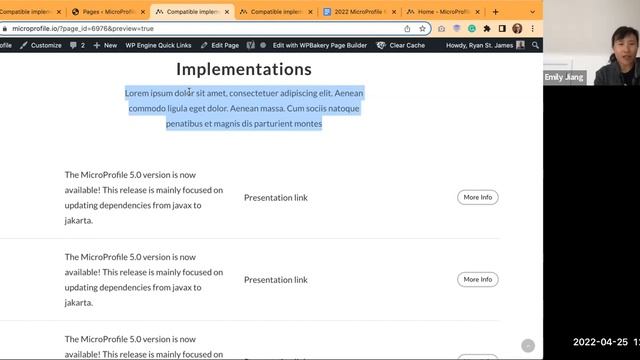Click Edit with WPBakery Page Builder
The width and height of the screenshot is (640, 360).
pos(320,45)
